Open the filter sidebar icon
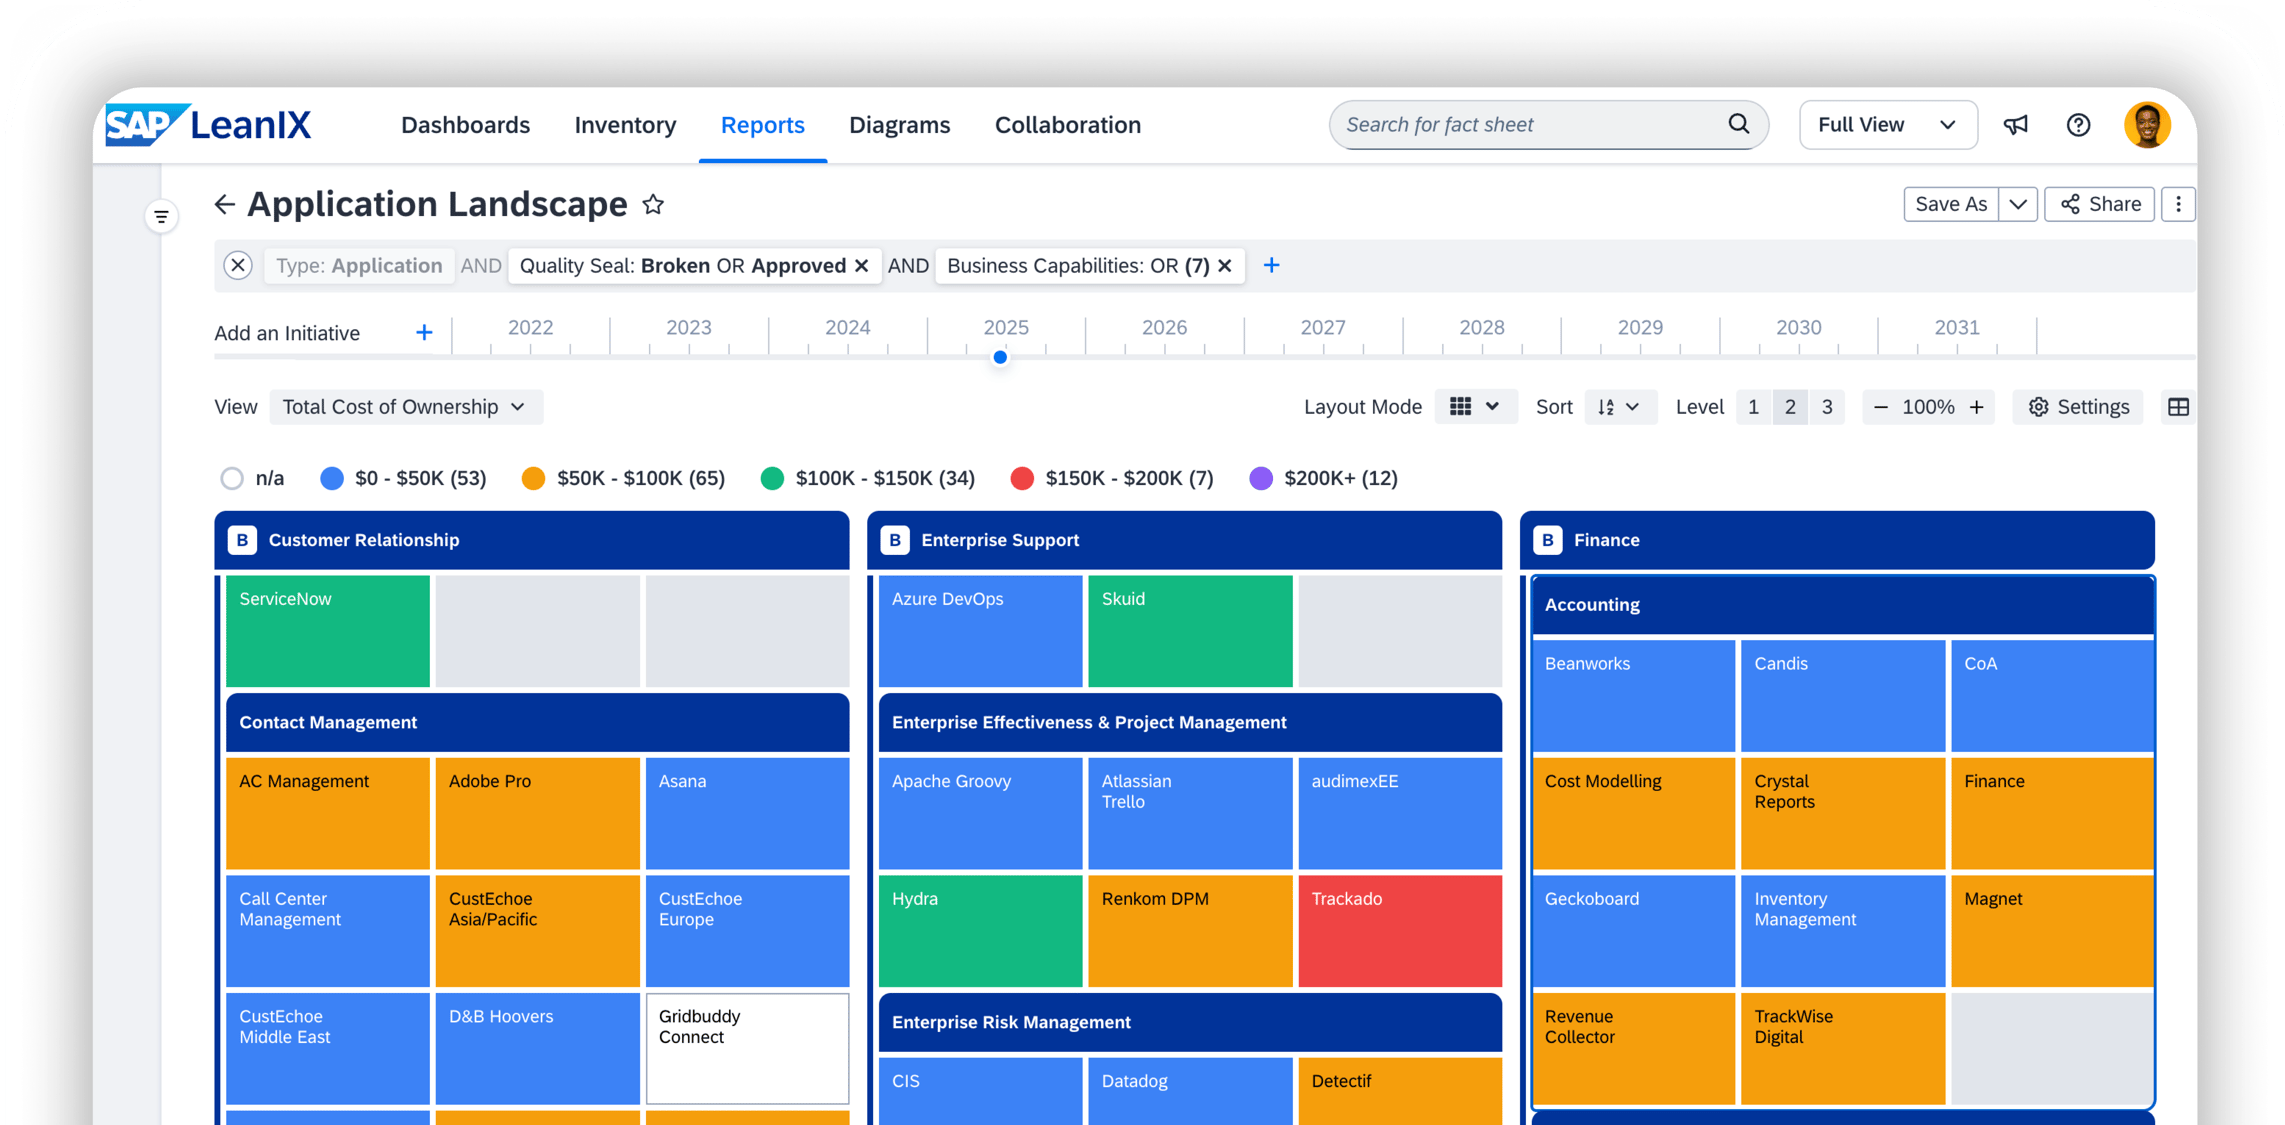 (161, 217)
